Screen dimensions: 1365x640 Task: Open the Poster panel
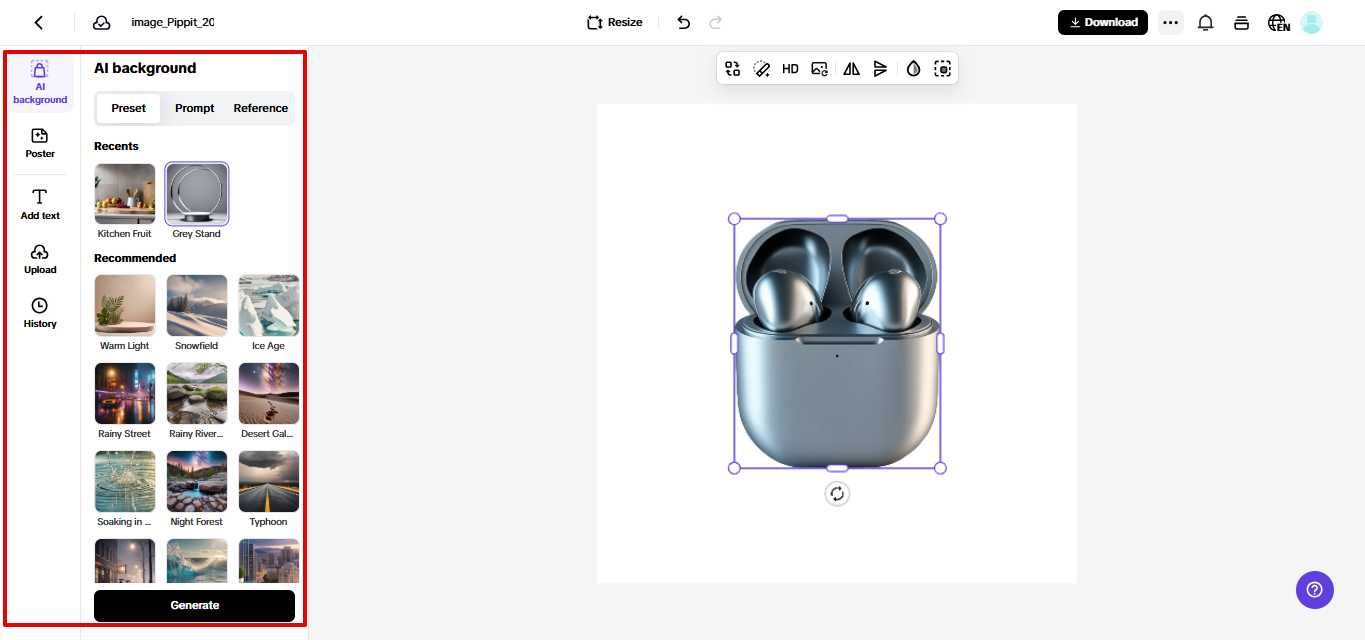[39, 141]
